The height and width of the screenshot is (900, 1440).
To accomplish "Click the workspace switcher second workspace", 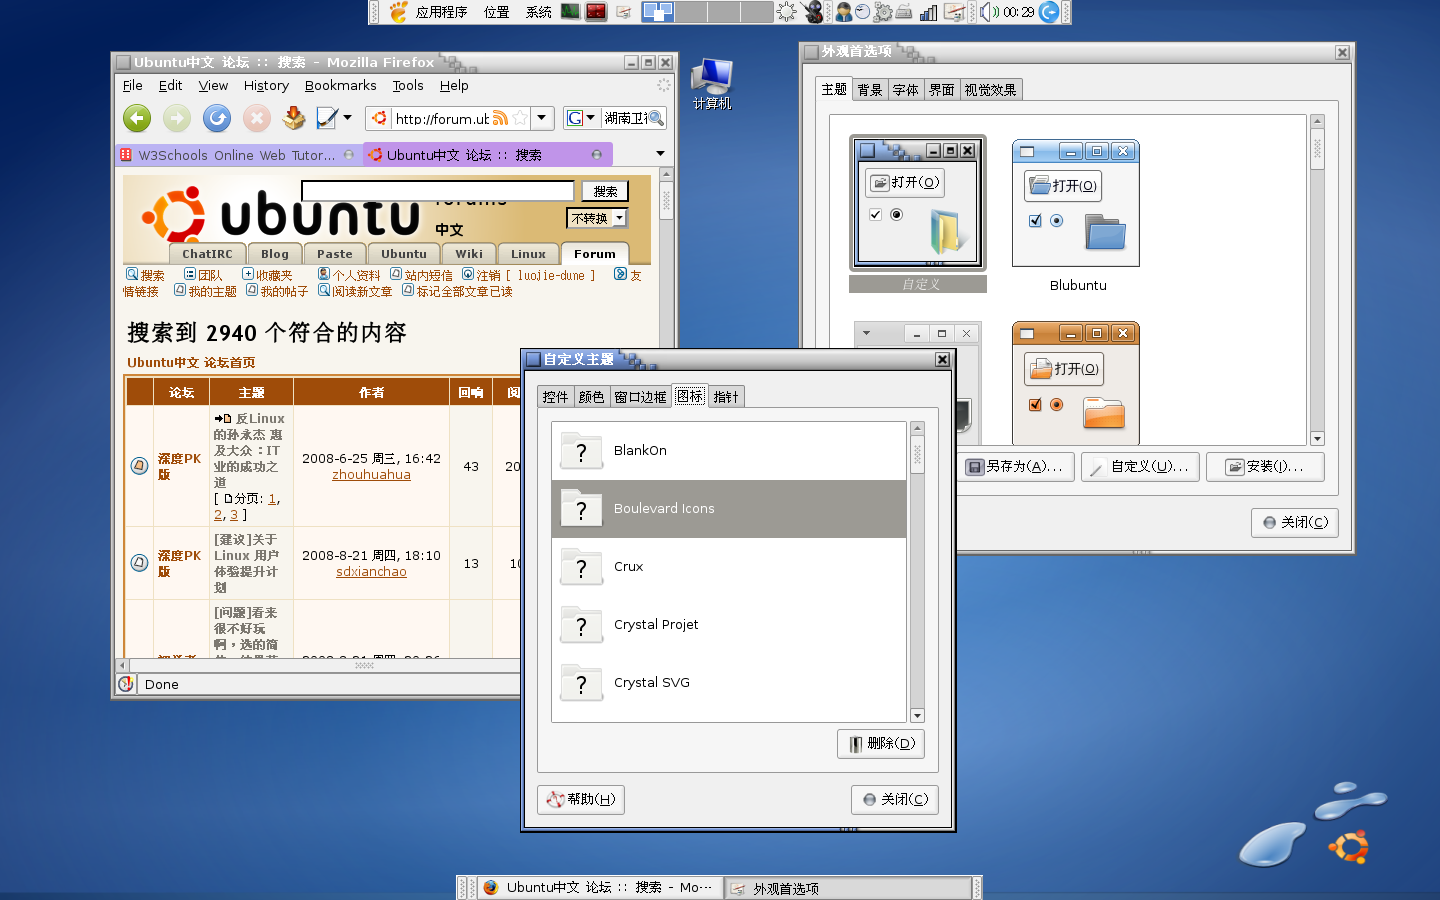I will pyautogui.click(x=690, y=12).
